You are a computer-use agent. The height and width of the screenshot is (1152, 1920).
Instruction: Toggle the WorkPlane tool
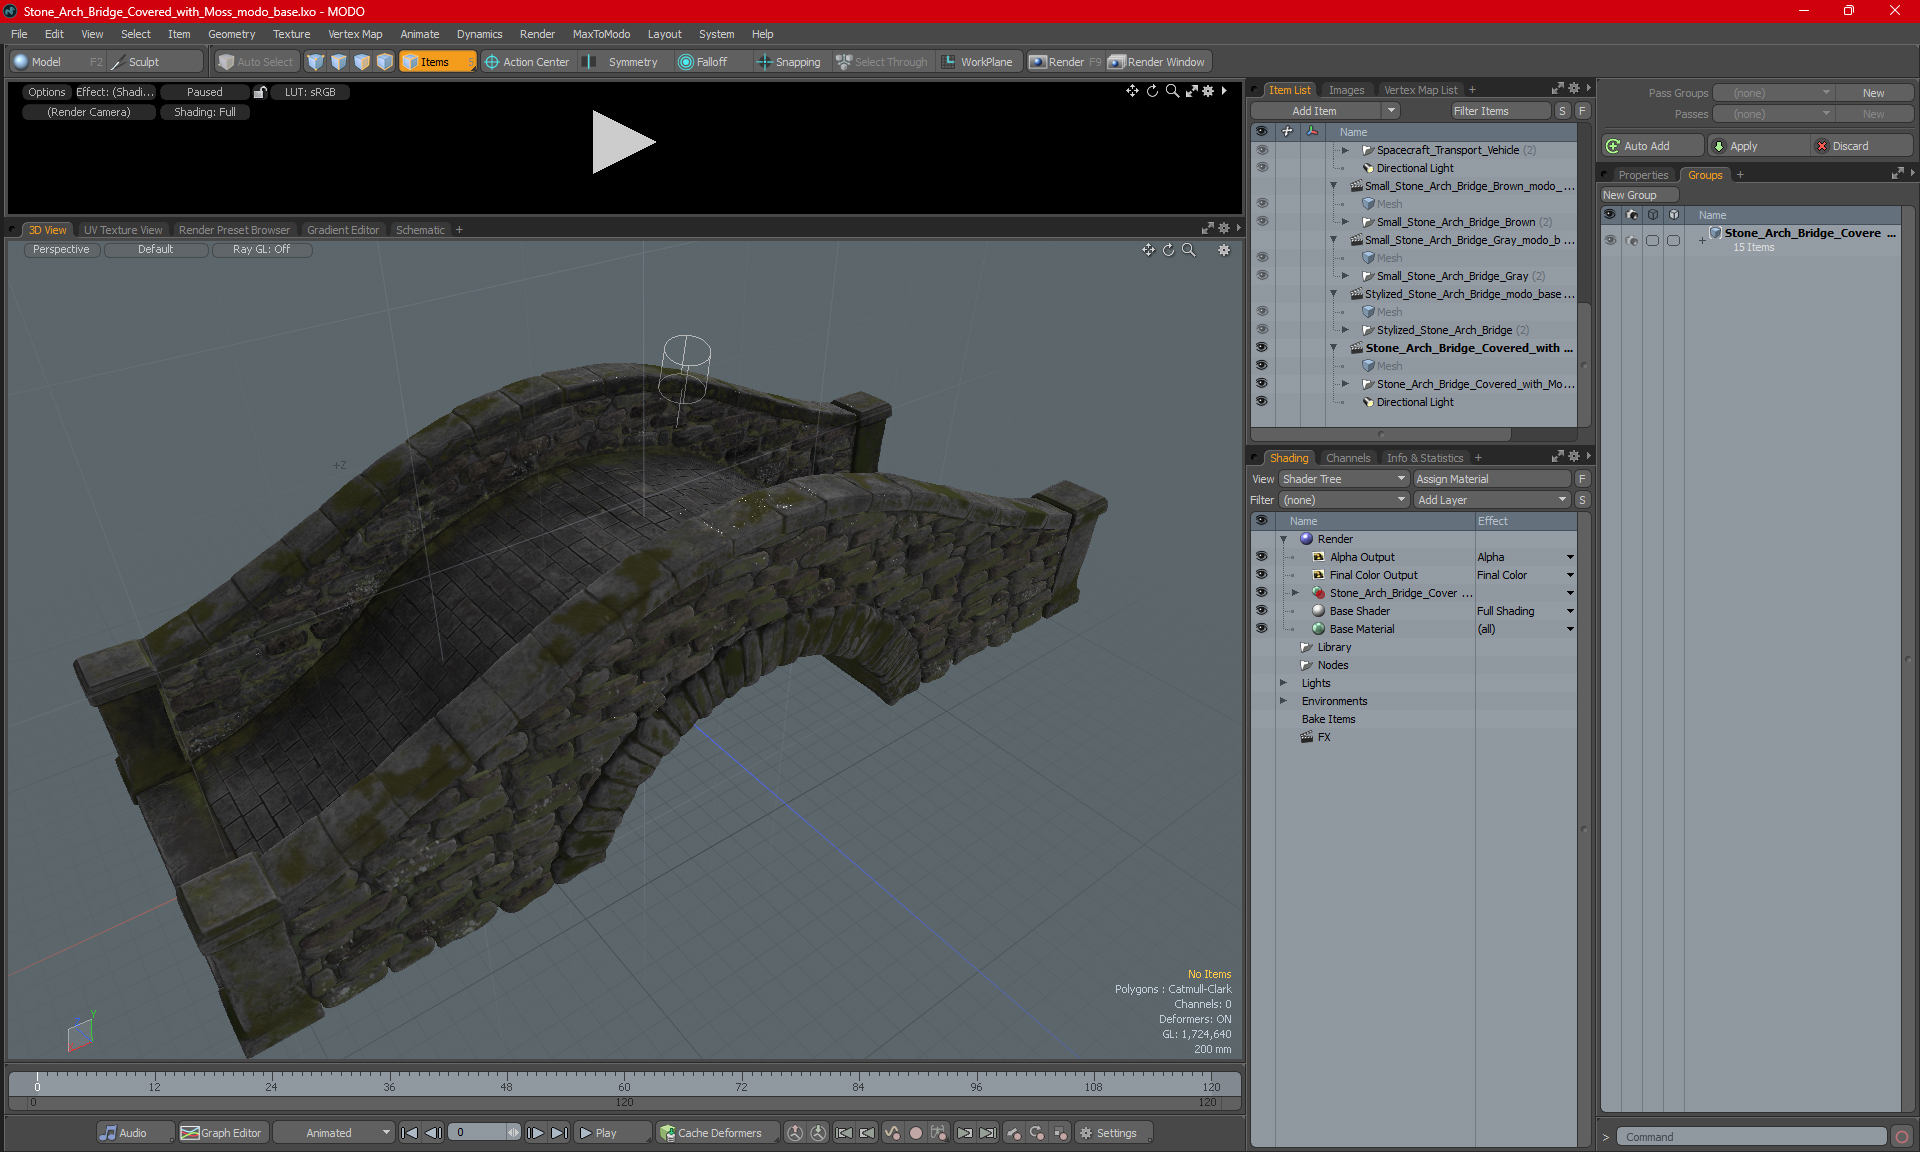(x=976, y=62)
